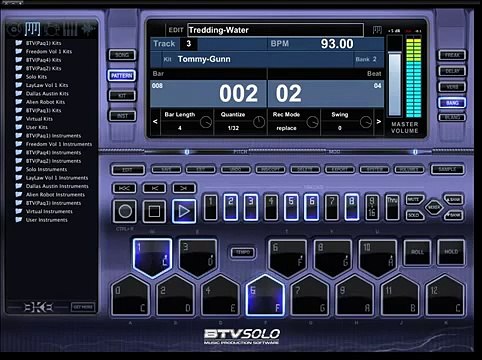
Task: Toggle track 1 button
Action: [x=211, y=207]
